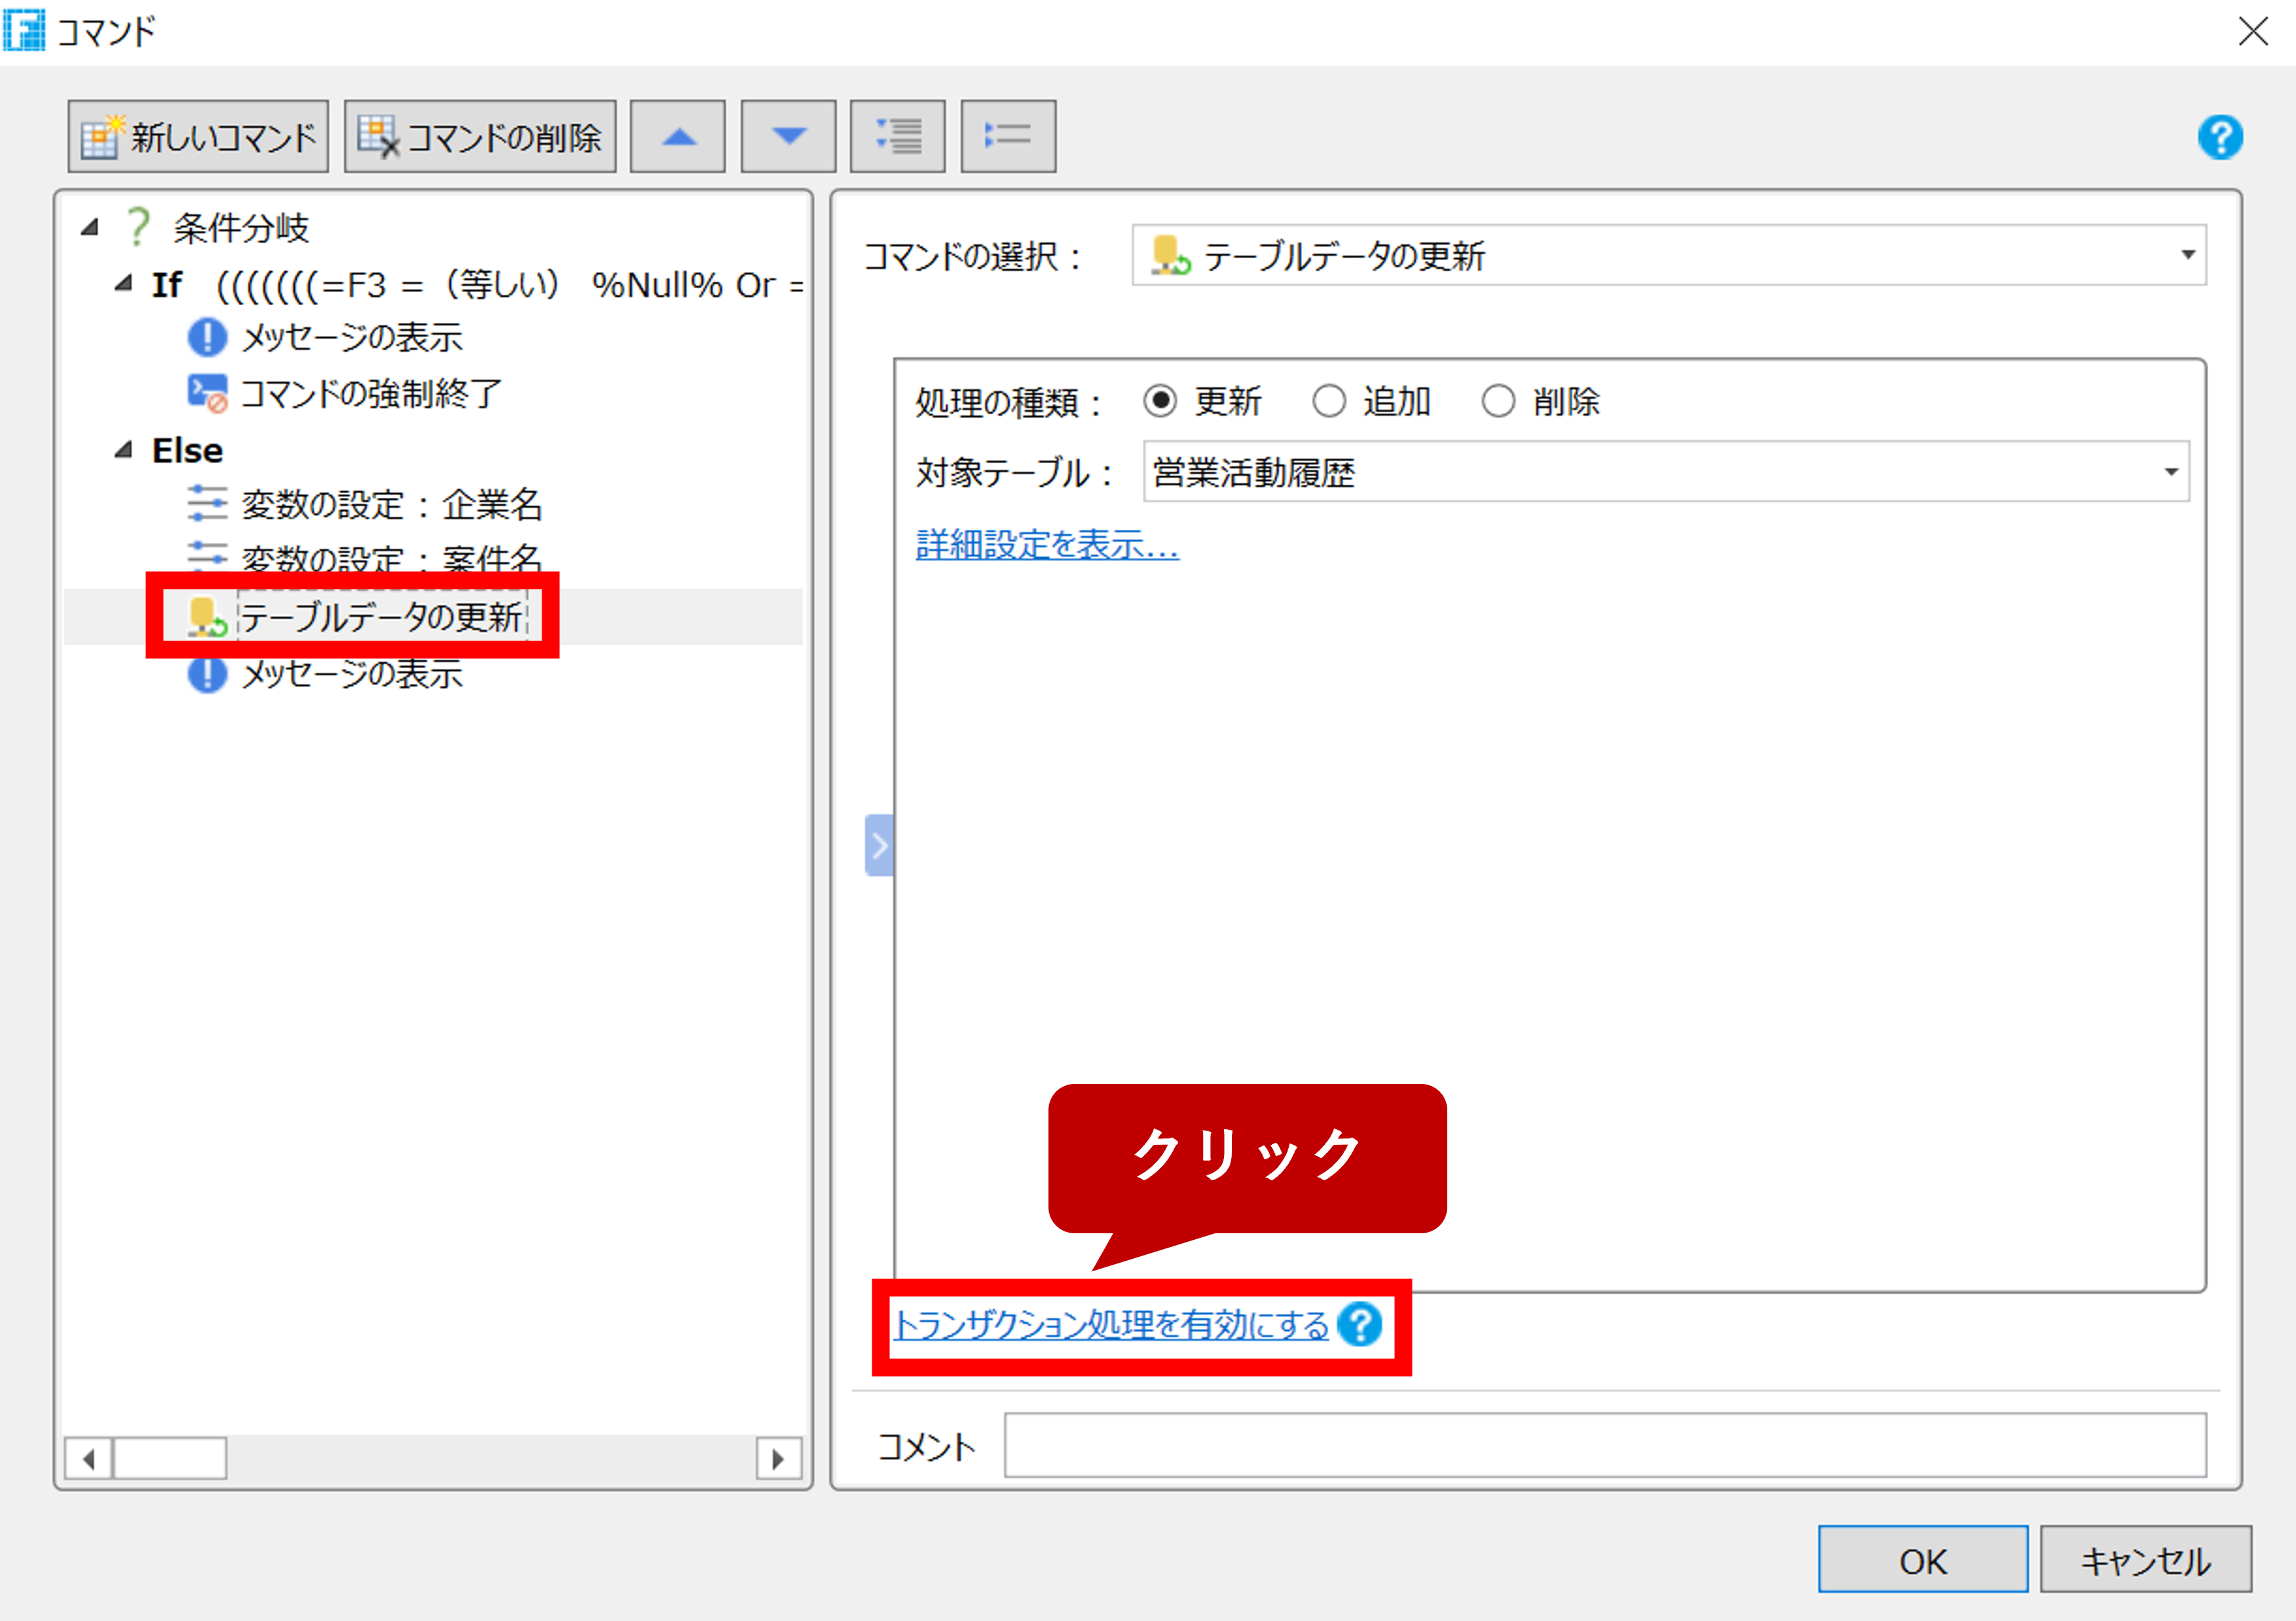
Task: Select the 追加 radio button
Action: (1330, 401)
